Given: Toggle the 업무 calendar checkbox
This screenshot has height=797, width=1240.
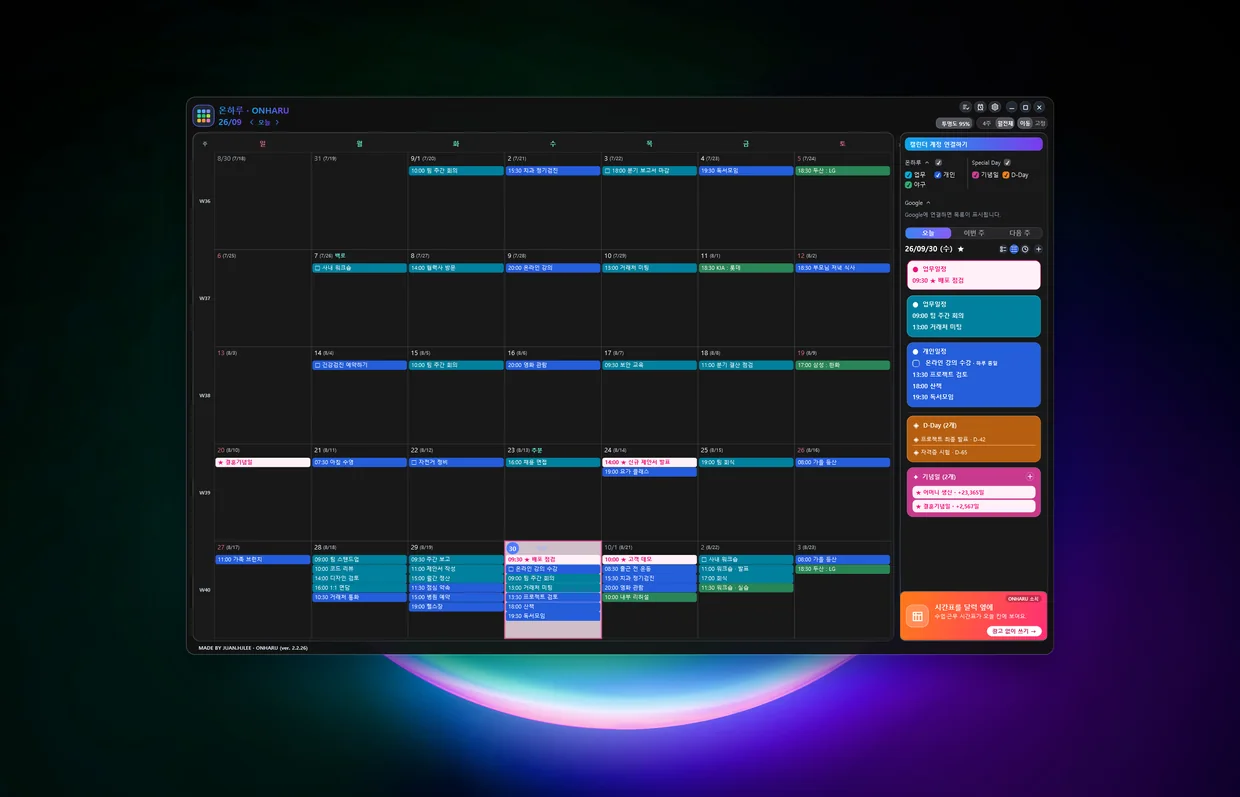Looking at the screenshot, I should 908,175.
